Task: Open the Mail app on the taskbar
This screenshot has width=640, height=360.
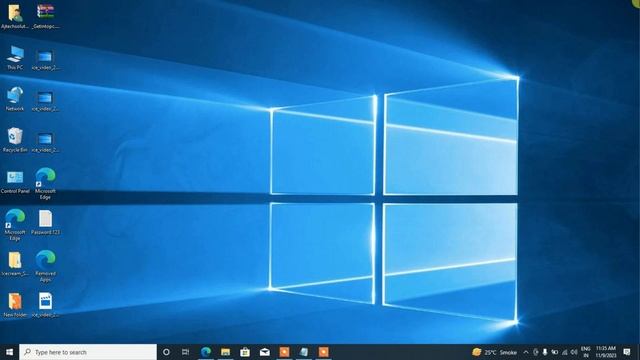Action: click(x=264, y=352)
